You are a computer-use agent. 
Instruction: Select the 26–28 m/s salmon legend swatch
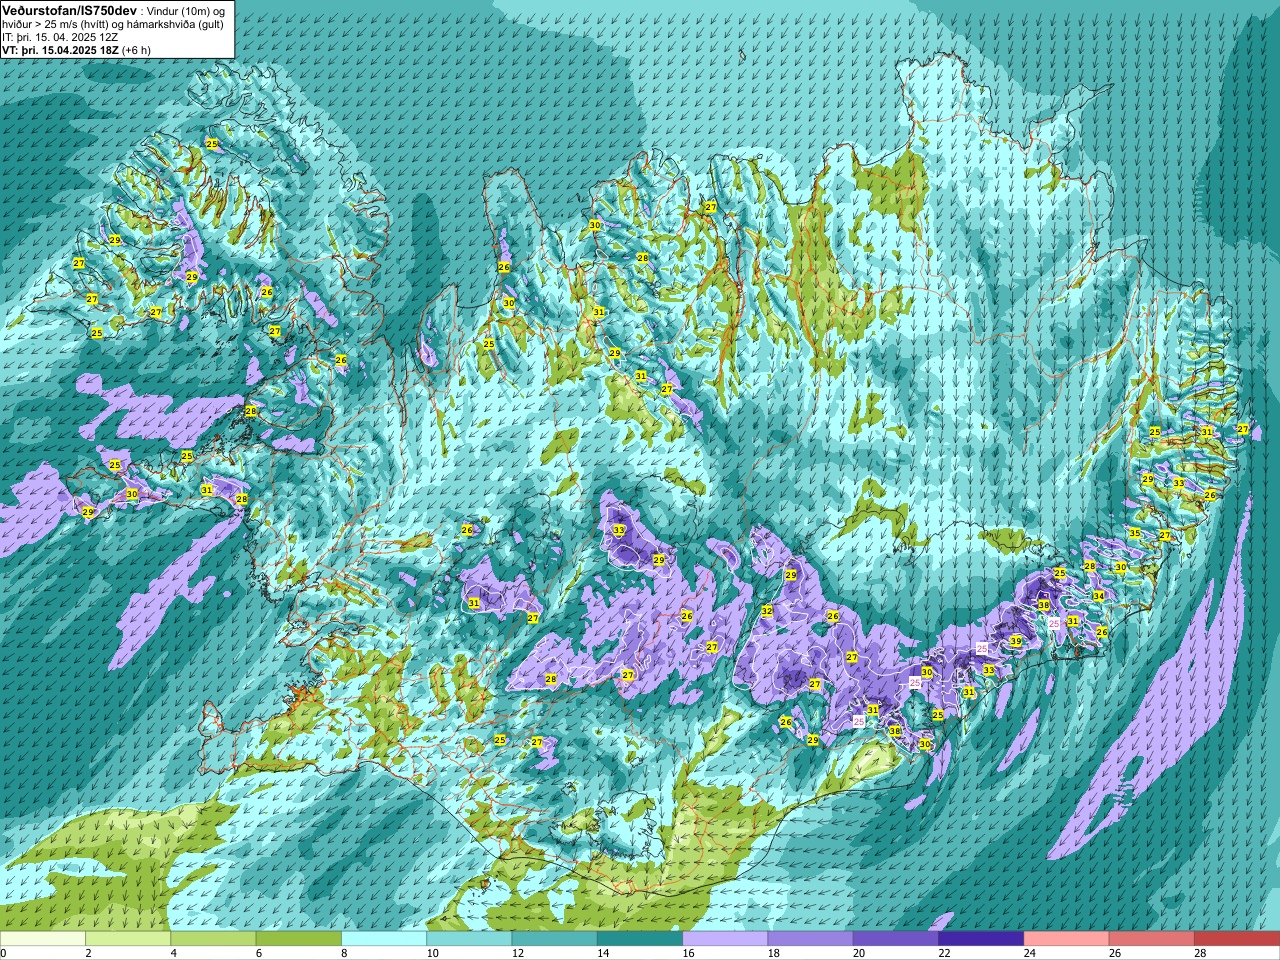pyautogui.click(x=1152, y=939)
